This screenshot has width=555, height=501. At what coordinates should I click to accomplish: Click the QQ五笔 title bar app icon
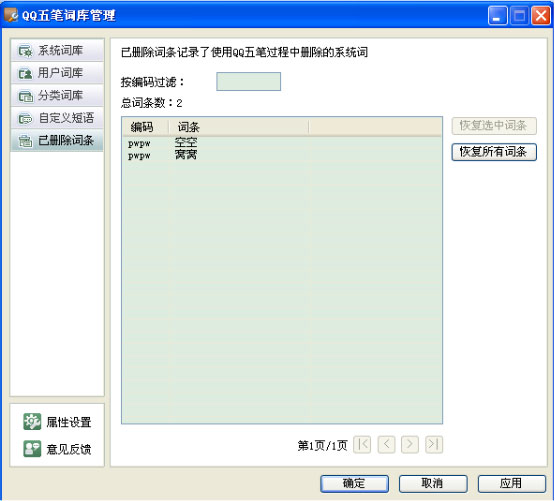pos(11,15)
